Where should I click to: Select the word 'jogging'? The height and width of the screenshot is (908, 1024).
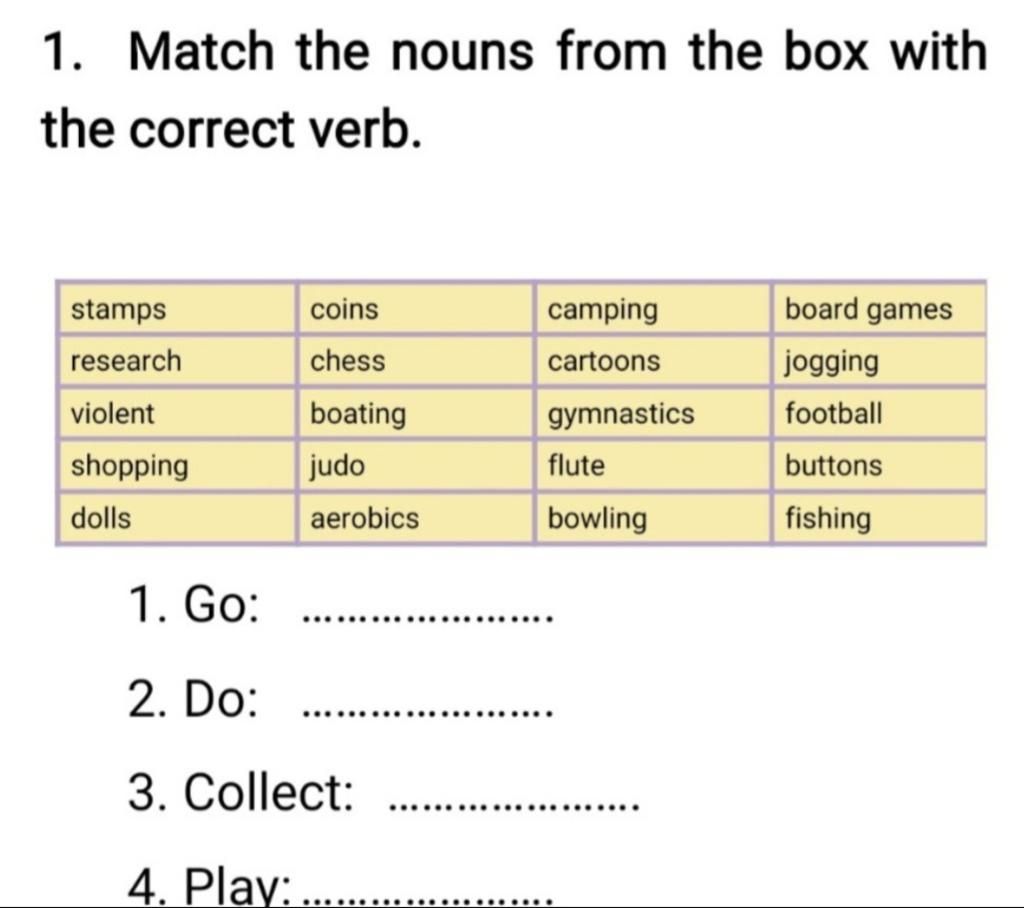832,363
